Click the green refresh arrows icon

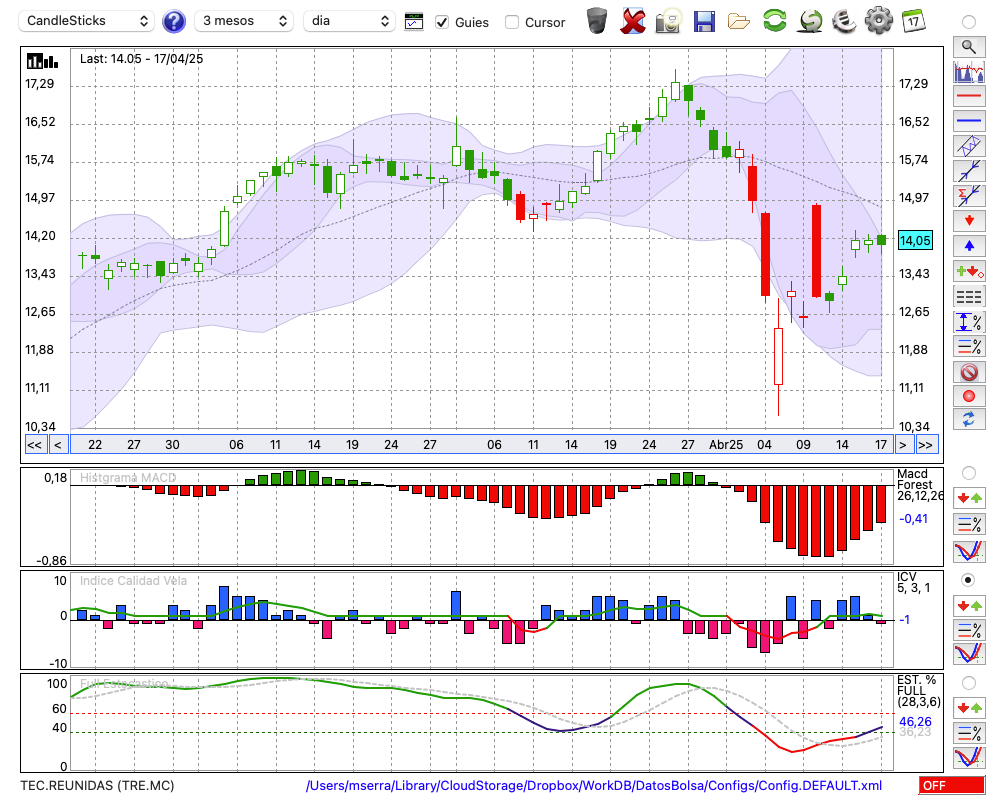tap(774, 20)
